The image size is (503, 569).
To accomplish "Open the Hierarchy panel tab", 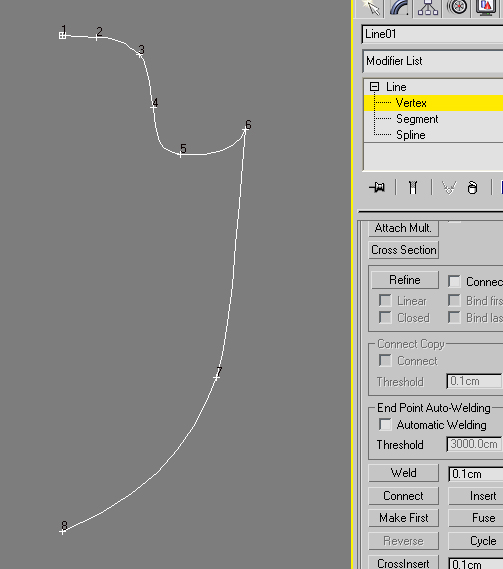I will (428, 7).
